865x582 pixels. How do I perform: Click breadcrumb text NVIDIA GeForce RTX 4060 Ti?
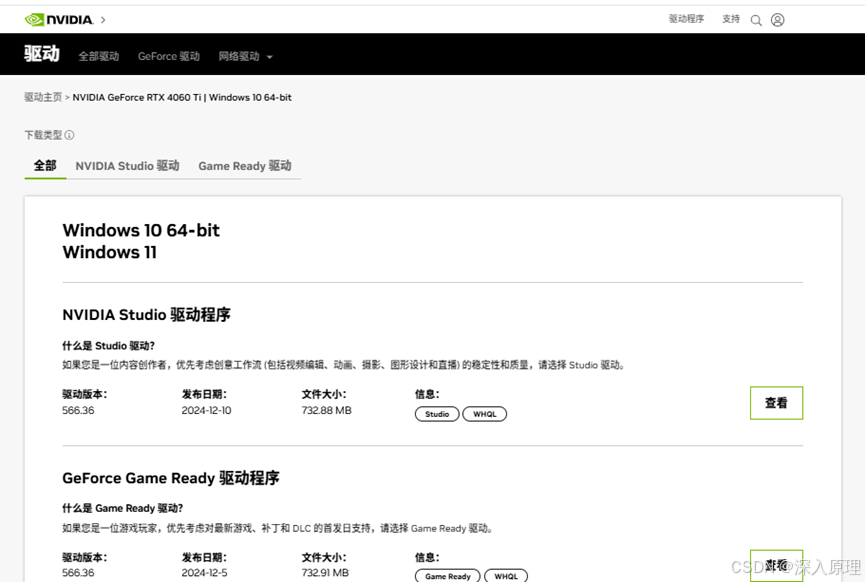pos(137,97)
